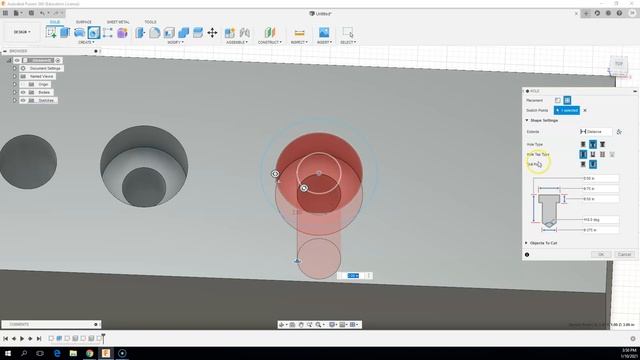The image size is (640, 360).
Task: Open the Extents Distance dropdown
Action: point(596,131)
